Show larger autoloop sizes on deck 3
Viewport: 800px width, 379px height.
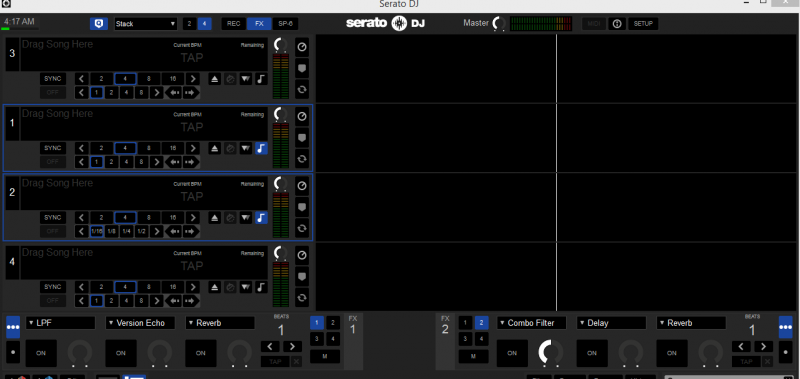point(192,79)
